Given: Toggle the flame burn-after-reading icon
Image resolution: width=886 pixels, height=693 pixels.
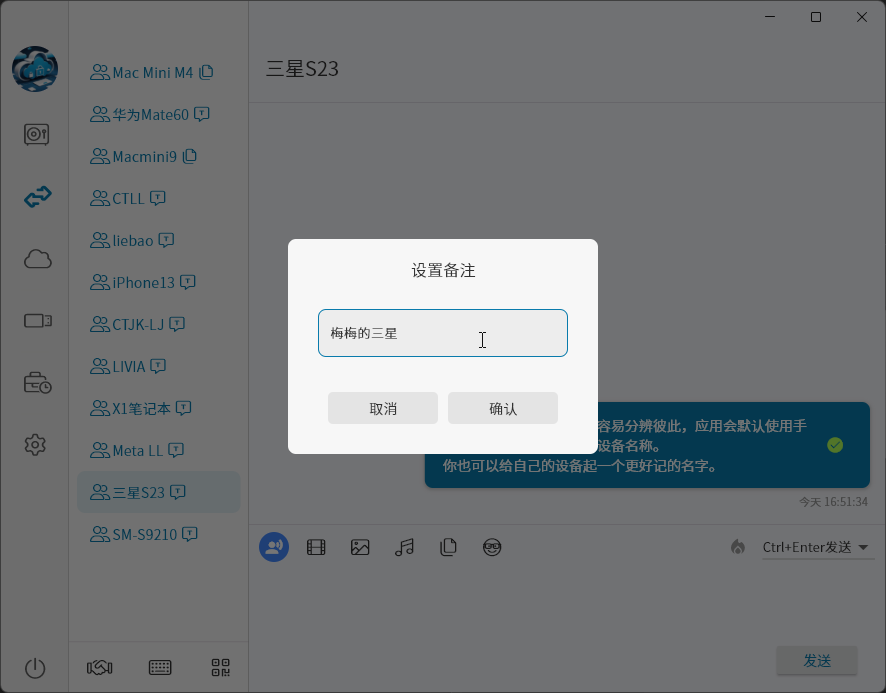Looking at the screenshot, I should (x=738, y=547).
